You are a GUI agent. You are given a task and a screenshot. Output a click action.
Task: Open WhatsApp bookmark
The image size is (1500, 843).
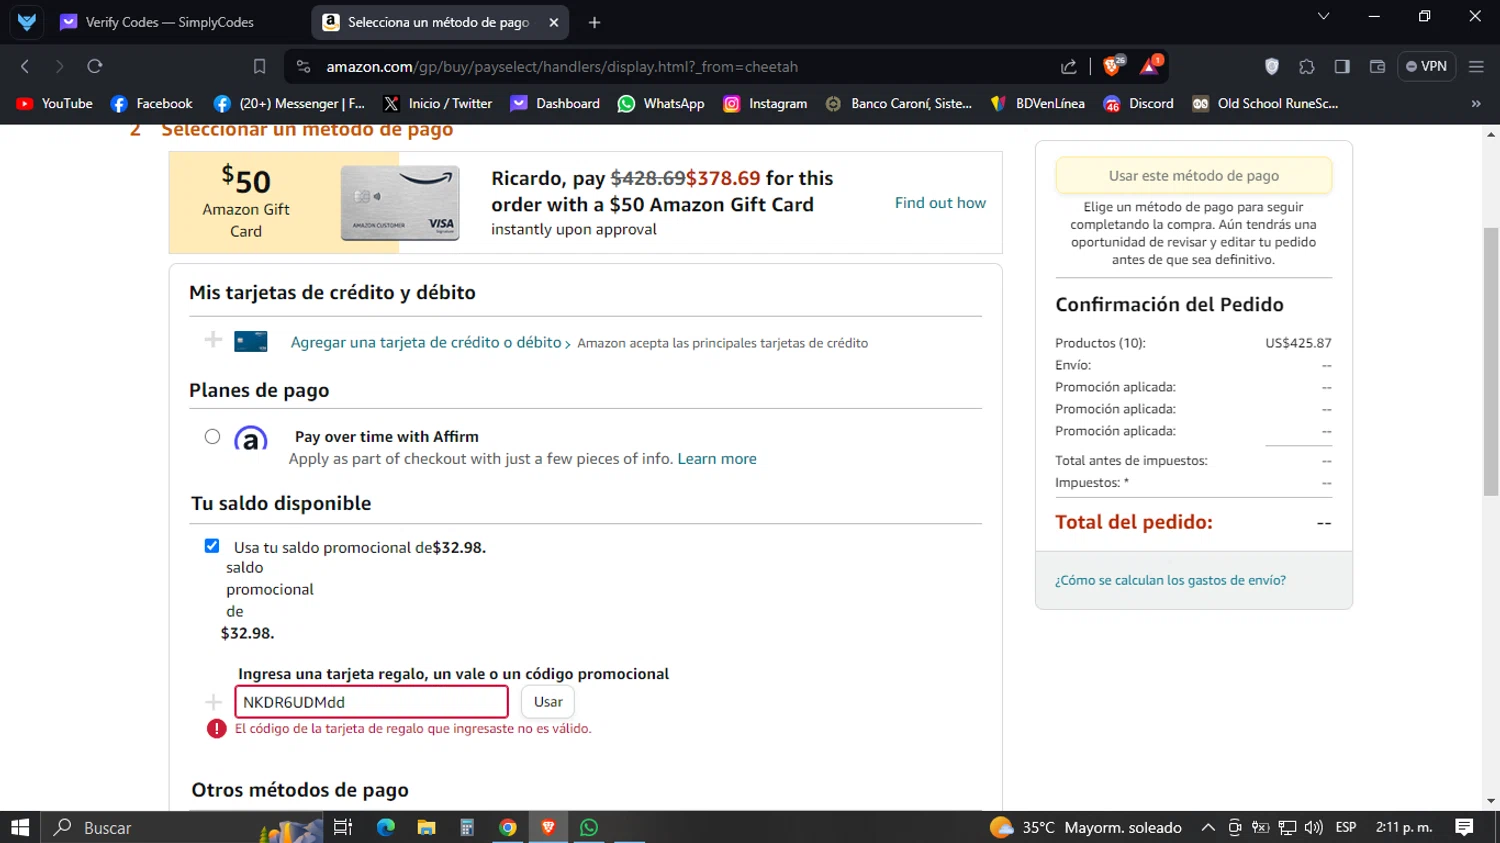coord(661,103)
